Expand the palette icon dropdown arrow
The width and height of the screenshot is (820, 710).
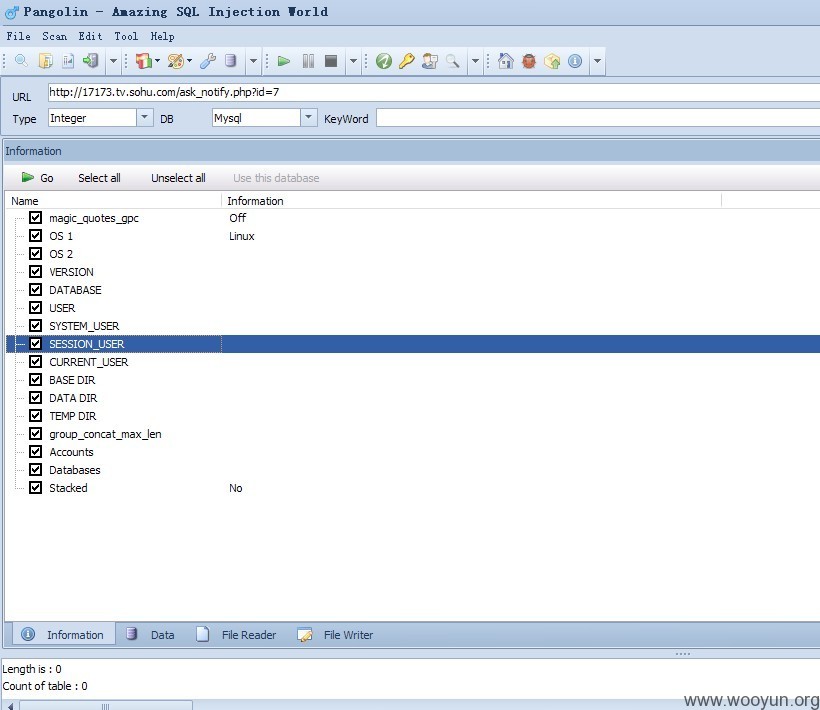pyautogui.click(x=189, y=61)
